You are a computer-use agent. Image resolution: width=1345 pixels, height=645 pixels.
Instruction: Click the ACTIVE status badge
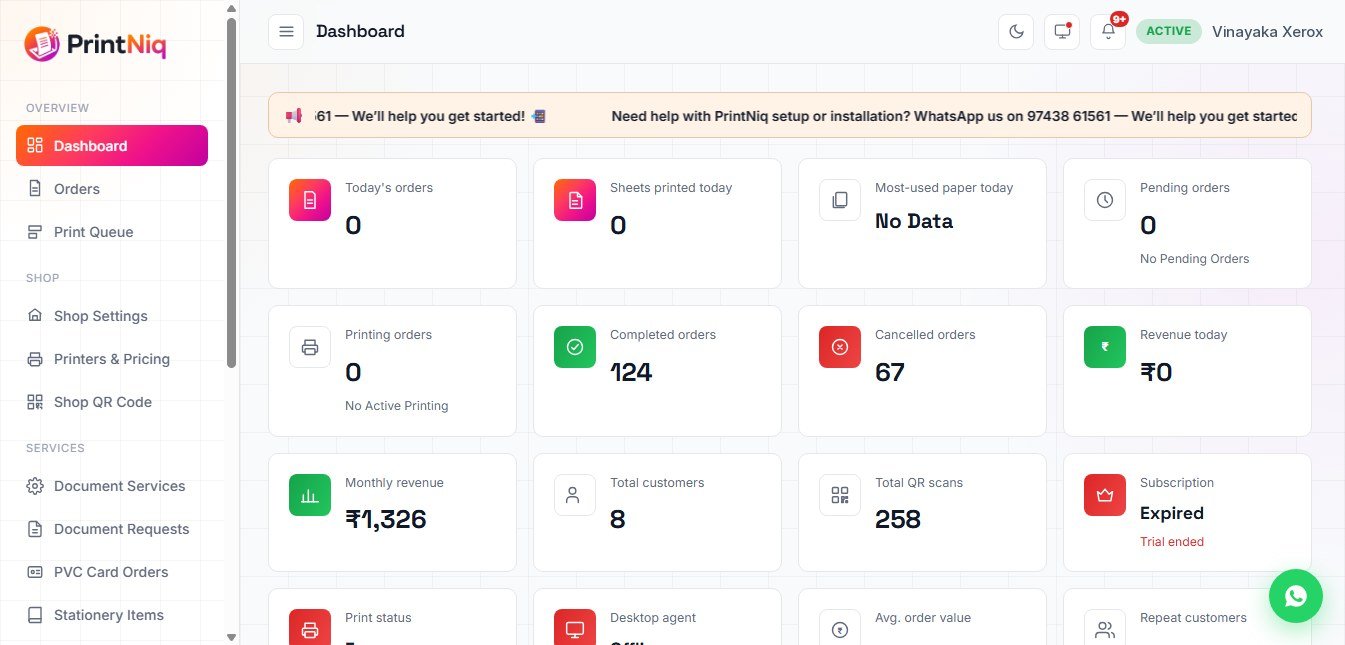[1169, 31]
